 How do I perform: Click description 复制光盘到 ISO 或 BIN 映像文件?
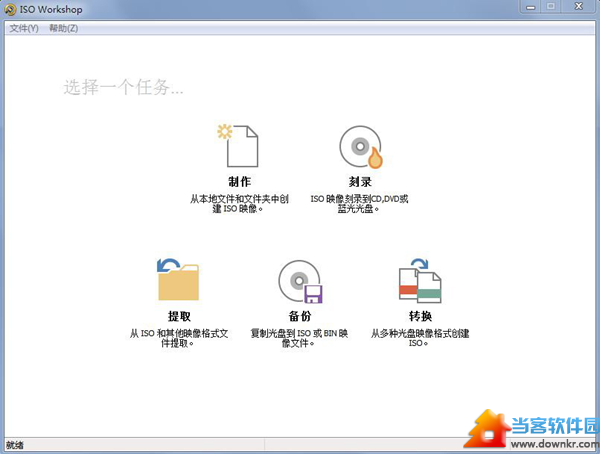(x=299, y=338)
